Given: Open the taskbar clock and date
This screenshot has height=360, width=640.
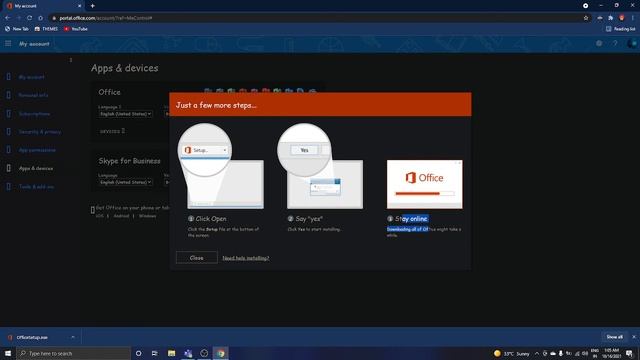Looking at the screenshot, I should coord(611,353).
